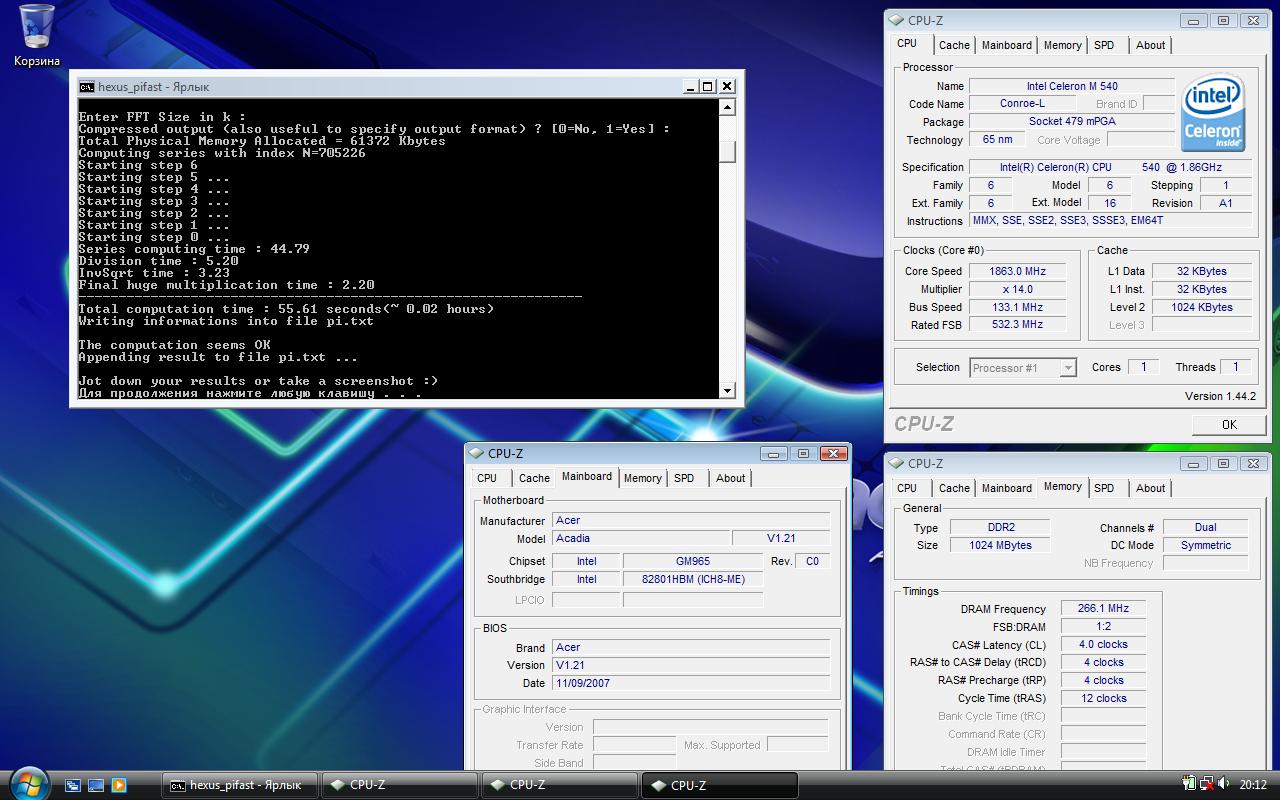
Task: Click the Total computation time 55.61 seconds line
Action: (286, 309)
